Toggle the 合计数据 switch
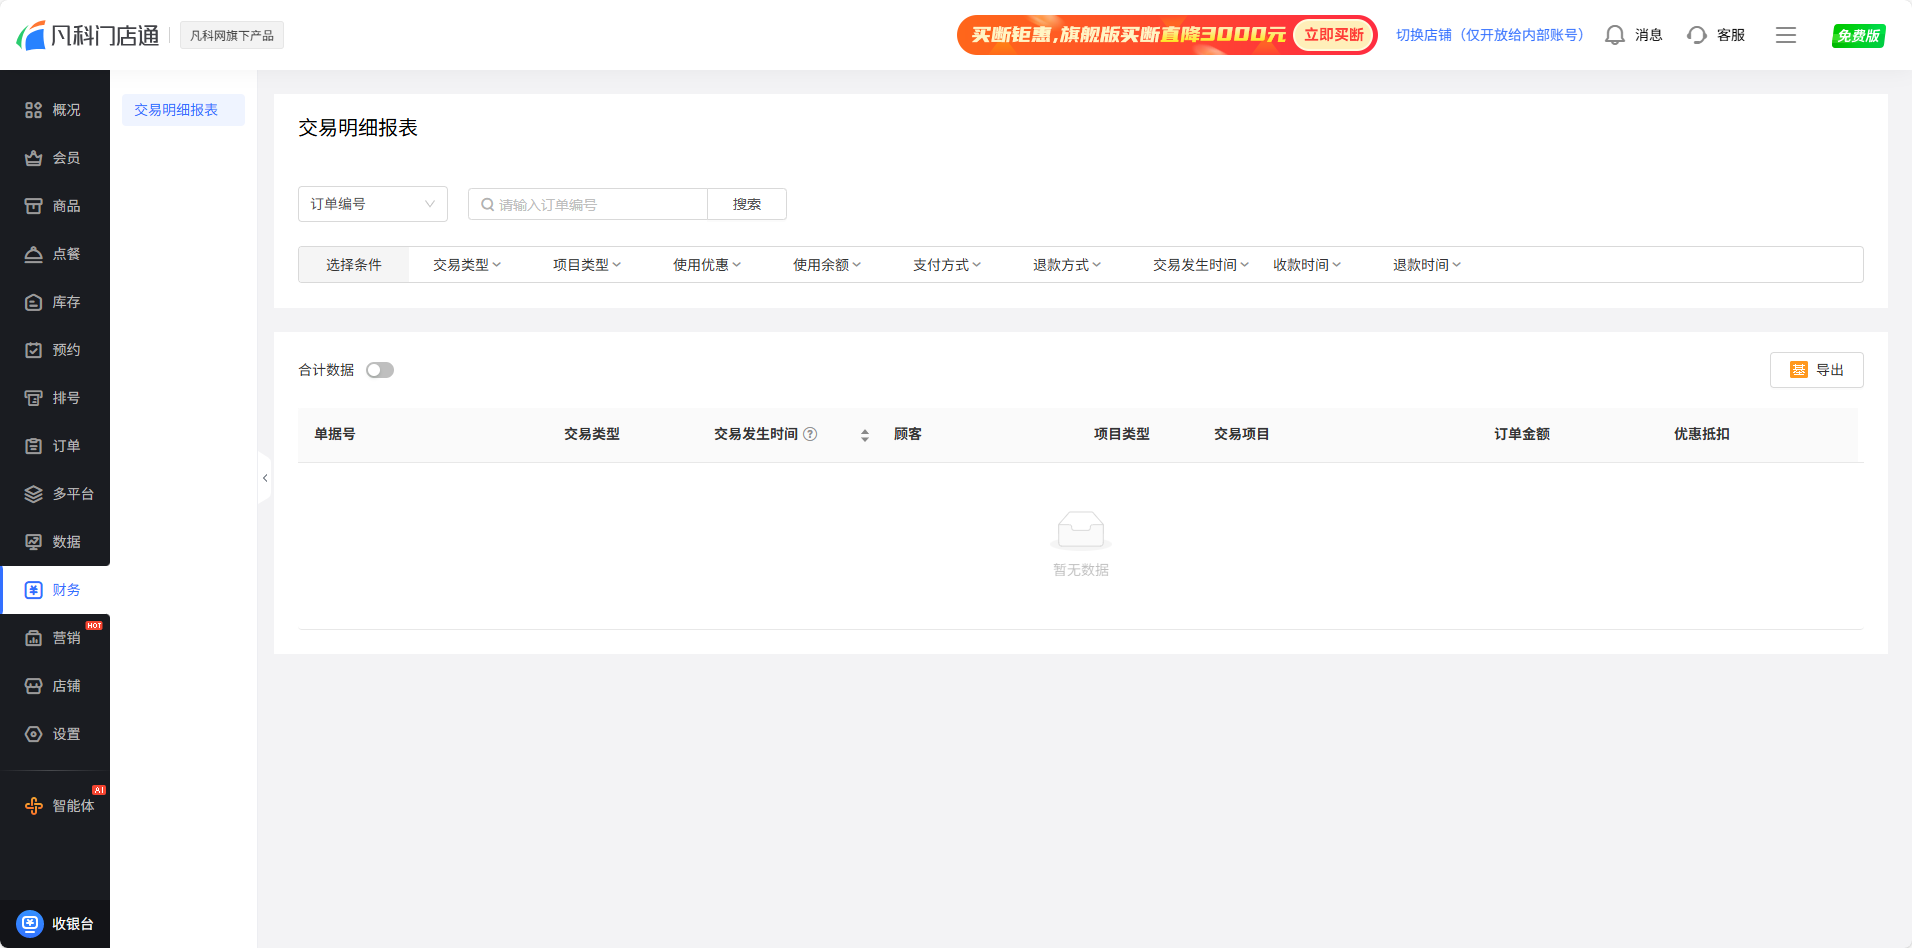 tap(380, 370)
